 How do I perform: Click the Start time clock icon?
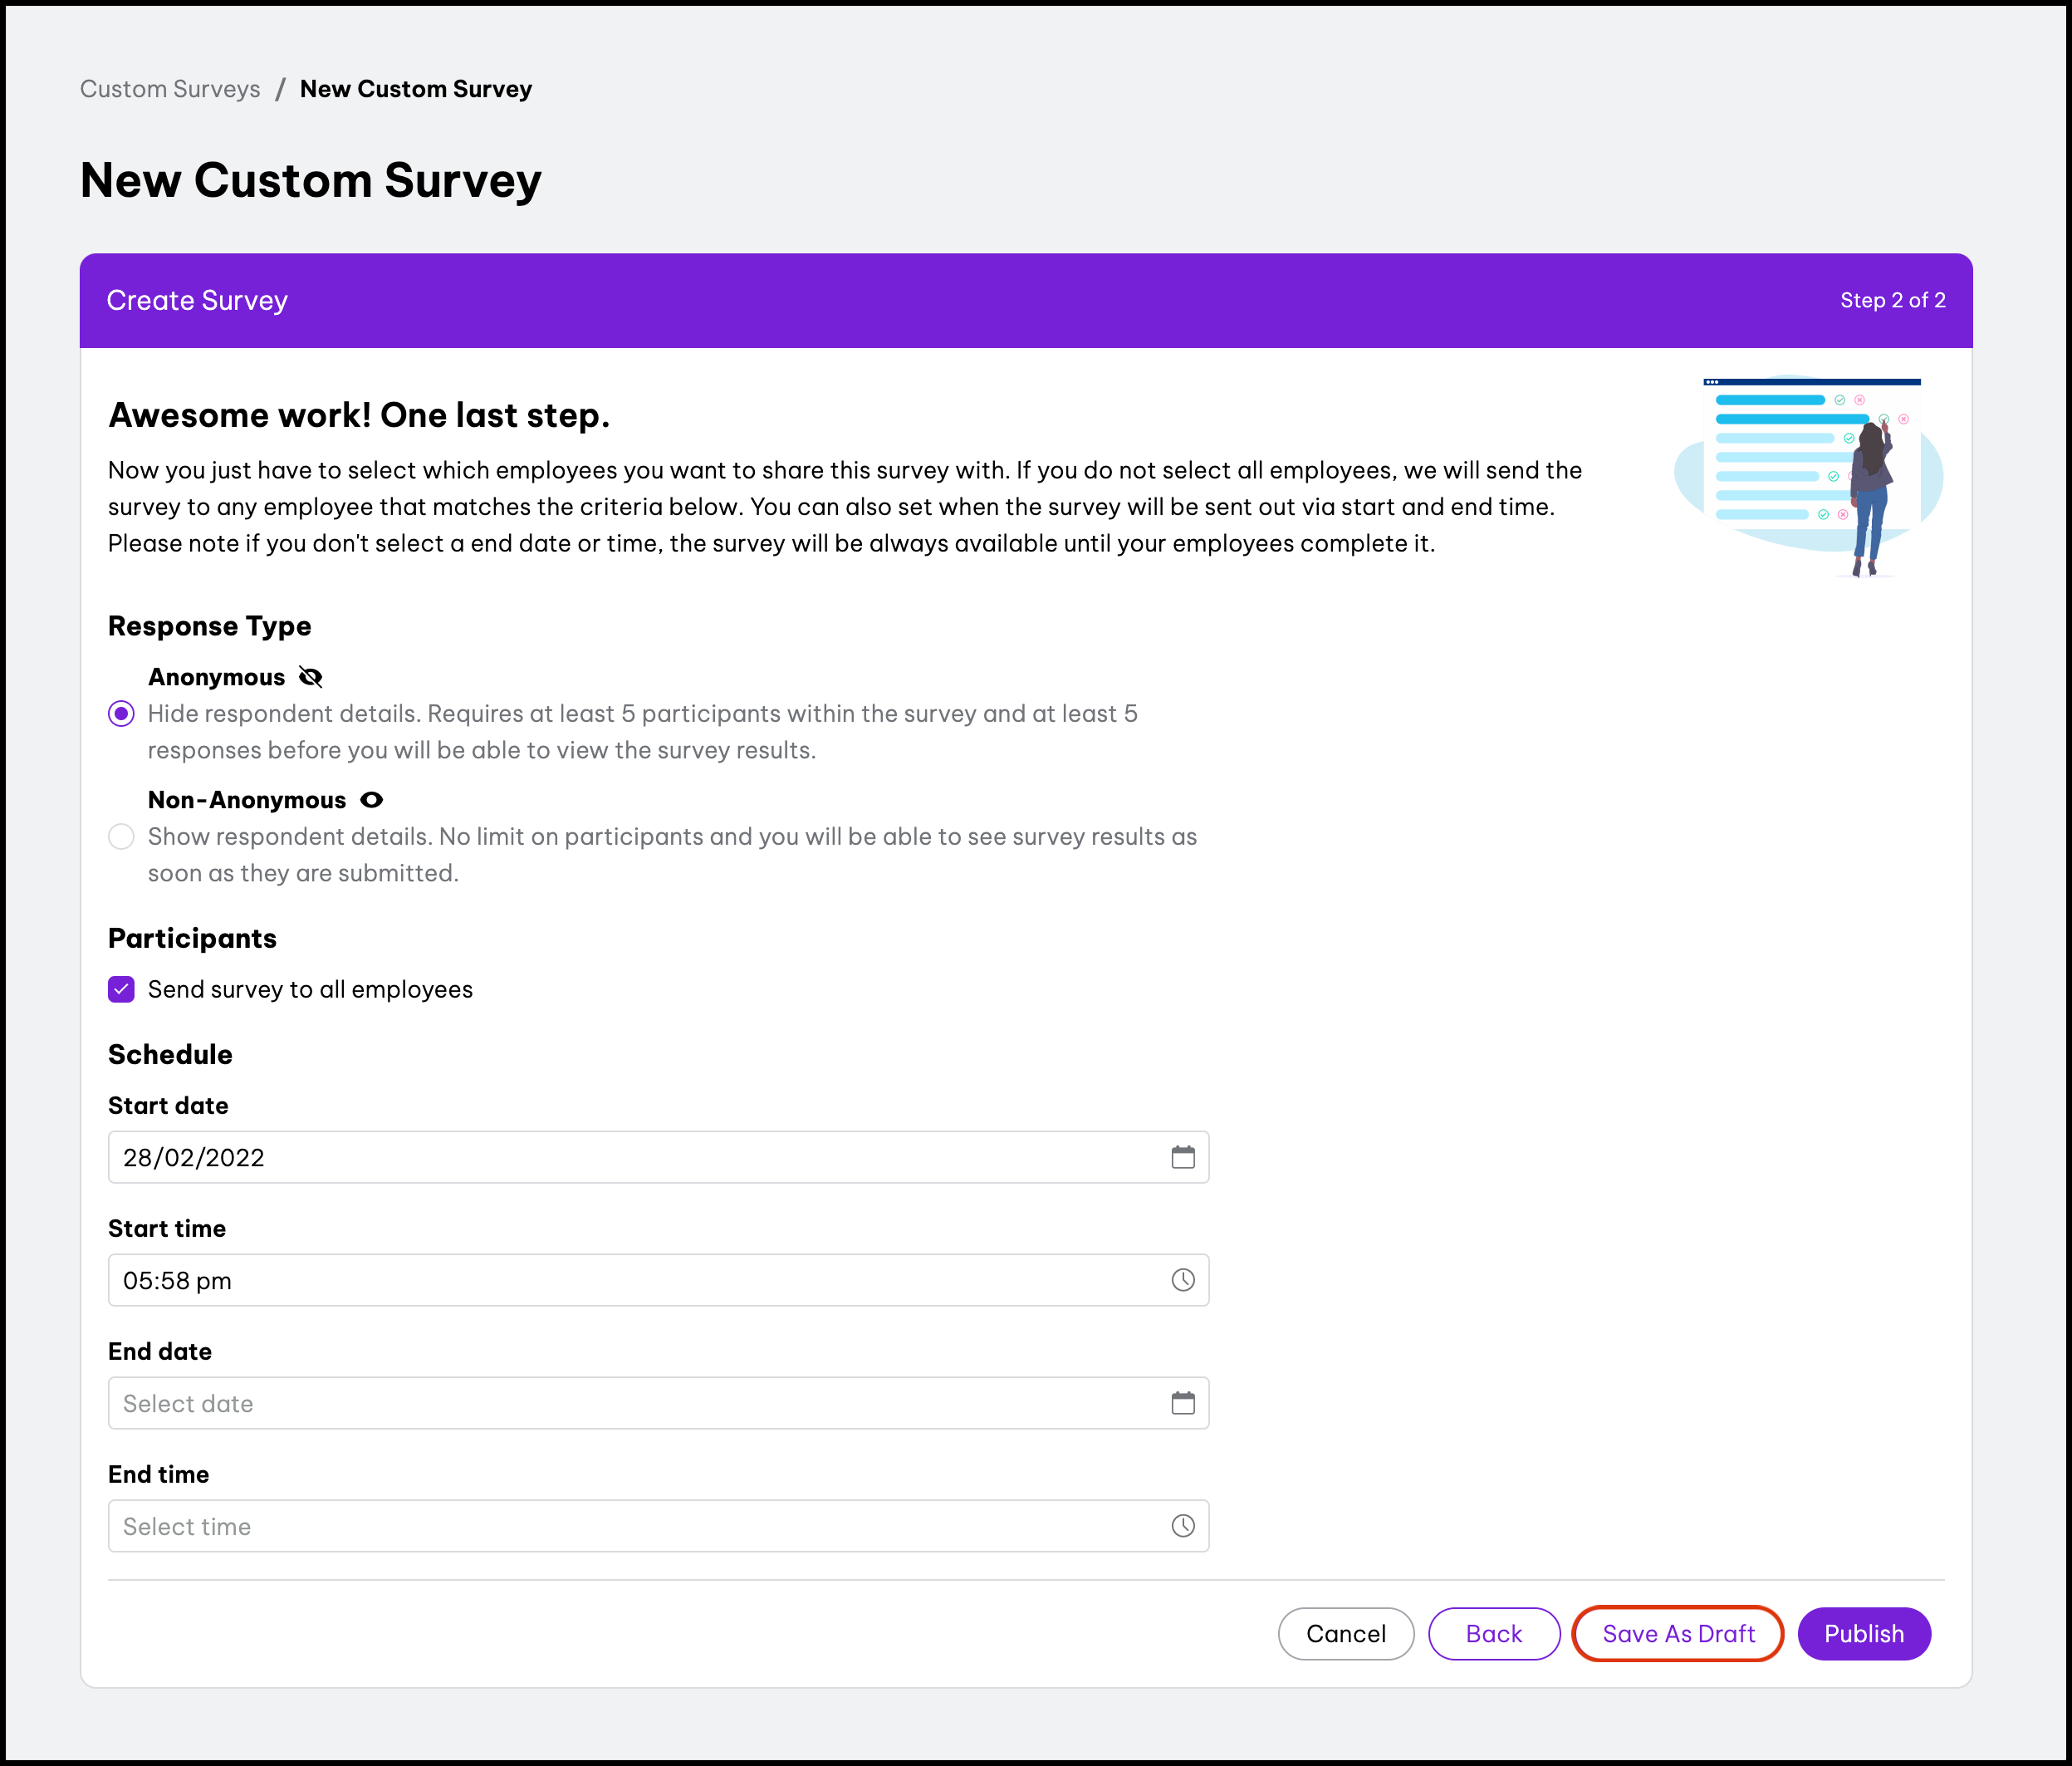click(1182, 1280)
